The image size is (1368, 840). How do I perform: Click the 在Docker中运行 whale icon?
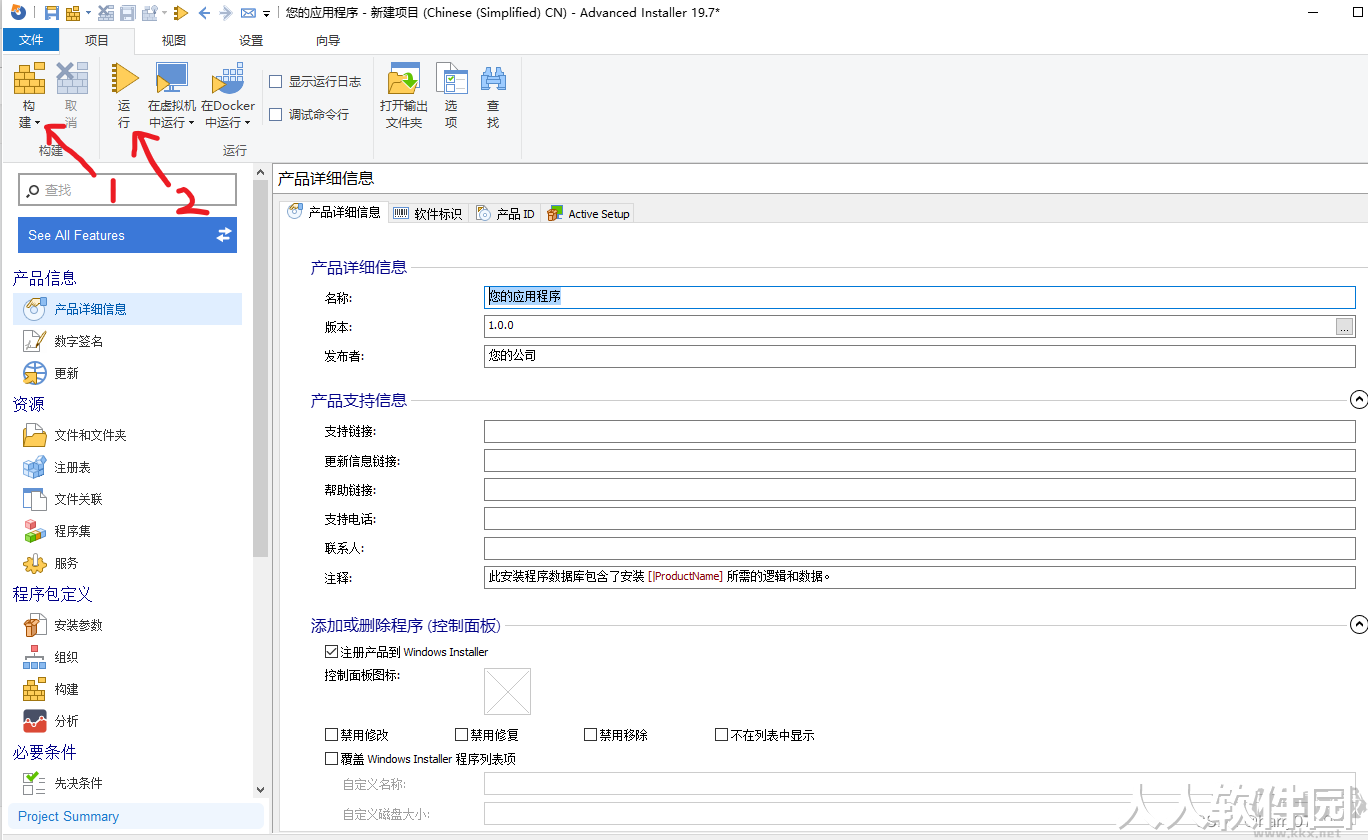tap(228, 79)
